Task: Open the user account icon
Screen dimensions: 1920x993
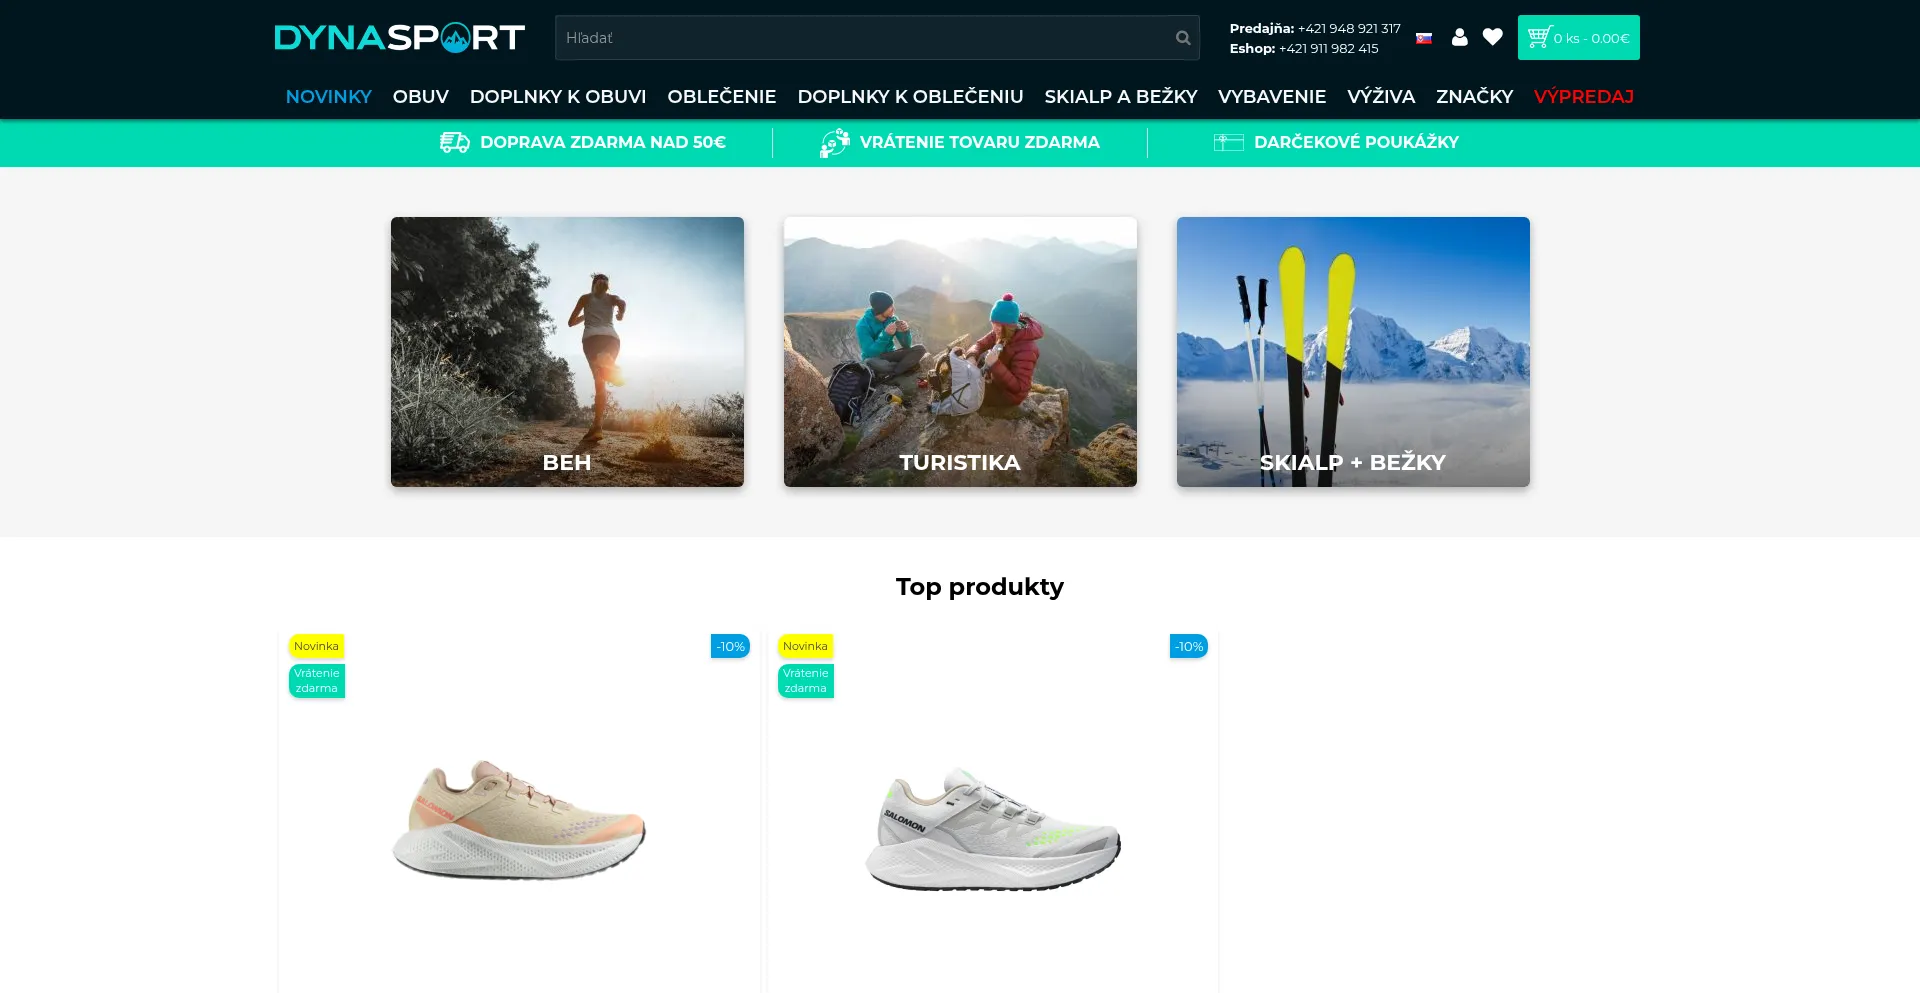Action: pos(1460,37)
